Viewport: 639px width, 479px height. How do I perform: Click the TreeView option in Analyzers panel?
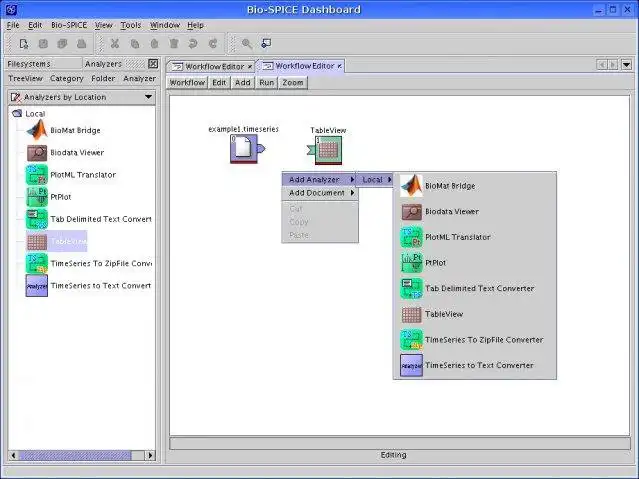25,78
